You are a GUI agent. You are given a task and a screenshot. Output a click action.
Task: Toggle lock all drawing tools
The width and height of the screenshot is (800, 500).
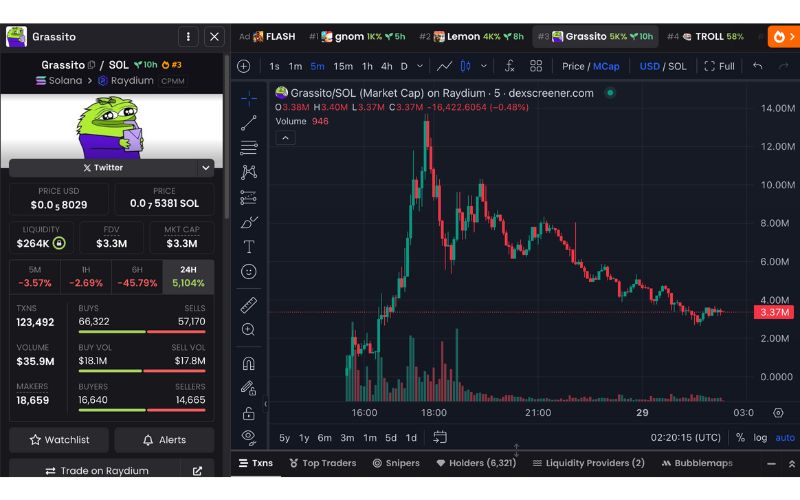(248, 413)
